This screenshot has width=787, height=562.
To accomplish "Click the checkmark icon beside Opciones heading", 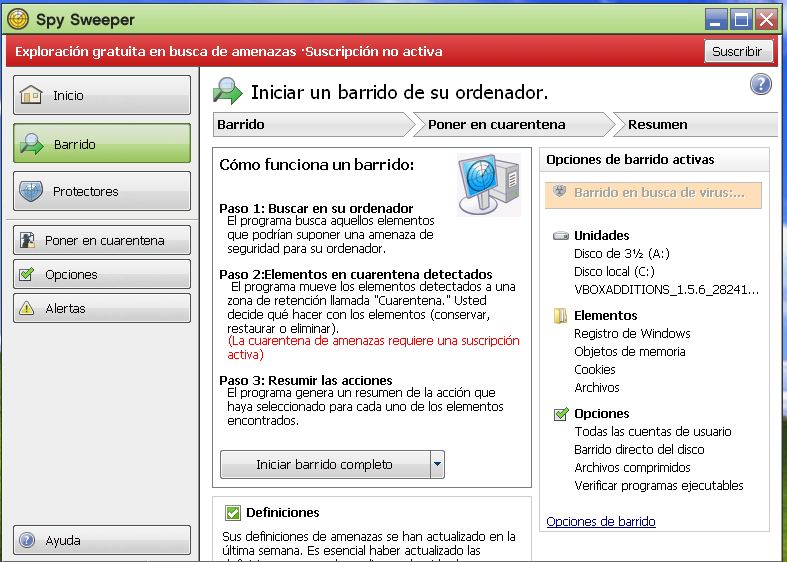I will (x=561, y=413).
